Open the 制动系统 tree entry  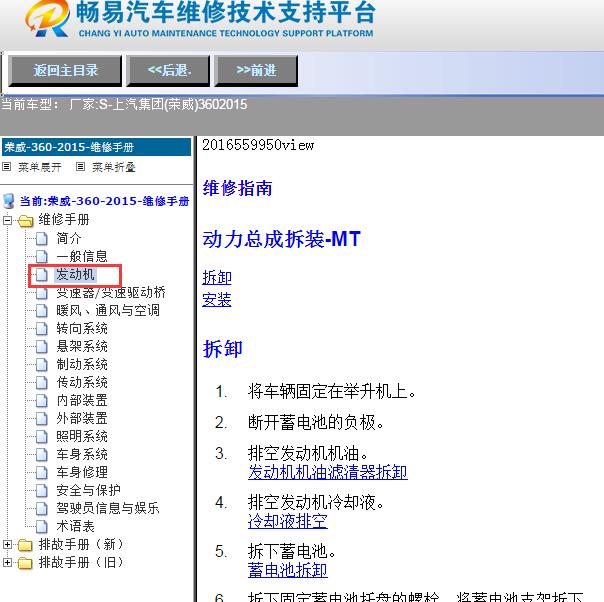coord(82,365)
